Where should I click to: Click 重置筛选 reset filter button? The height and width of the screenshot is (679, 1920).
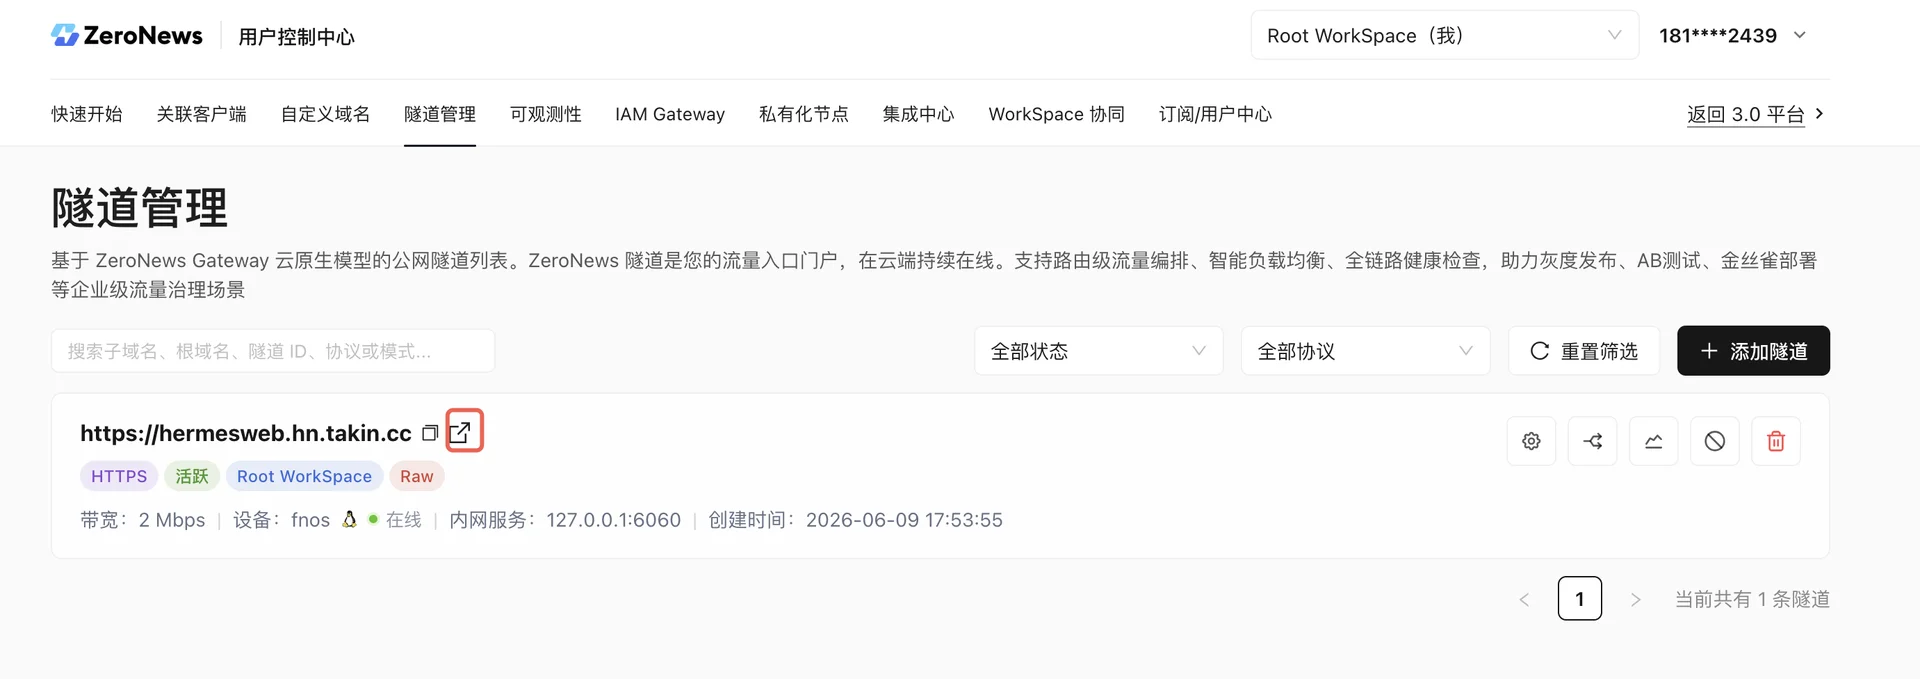[x=1584, y=351]
